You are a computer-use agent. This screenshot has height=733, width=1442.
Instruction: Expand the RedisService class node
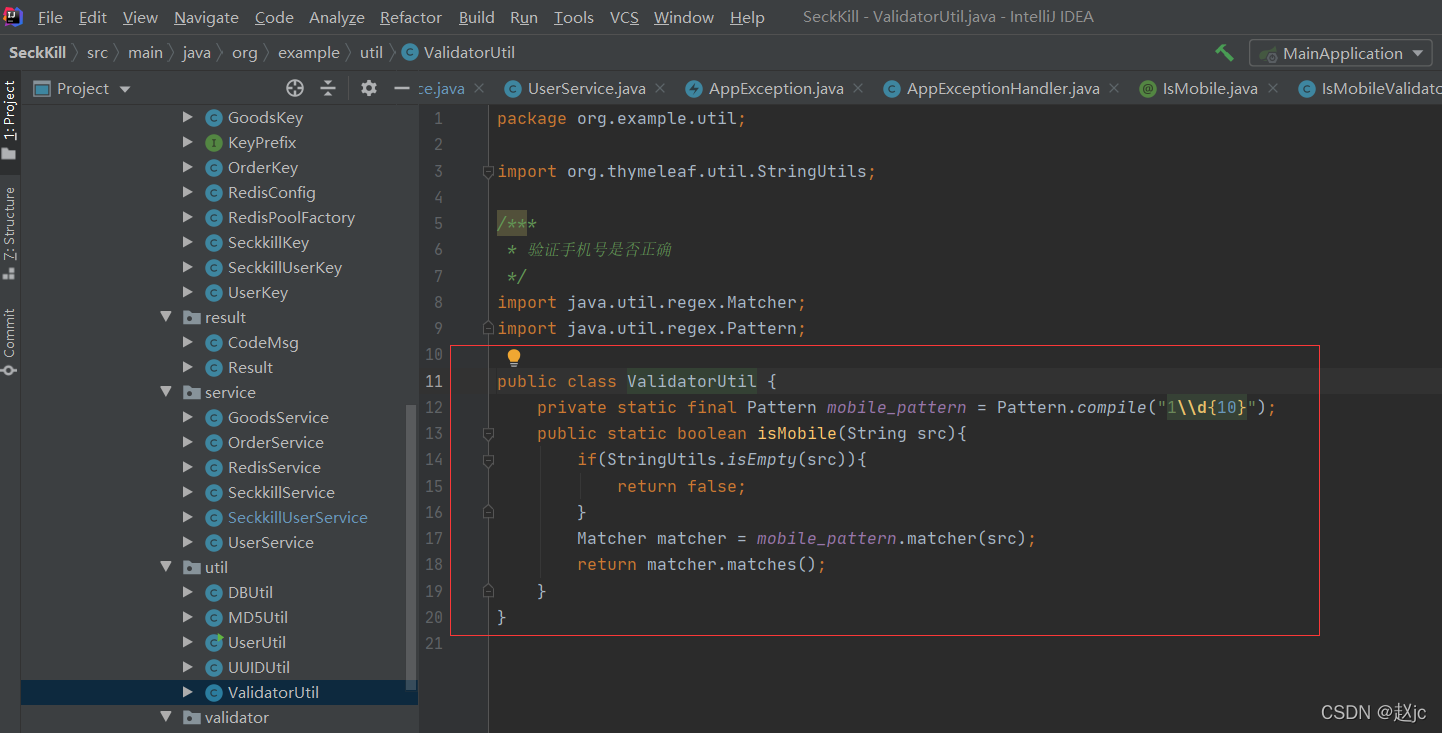click(188, 467)
